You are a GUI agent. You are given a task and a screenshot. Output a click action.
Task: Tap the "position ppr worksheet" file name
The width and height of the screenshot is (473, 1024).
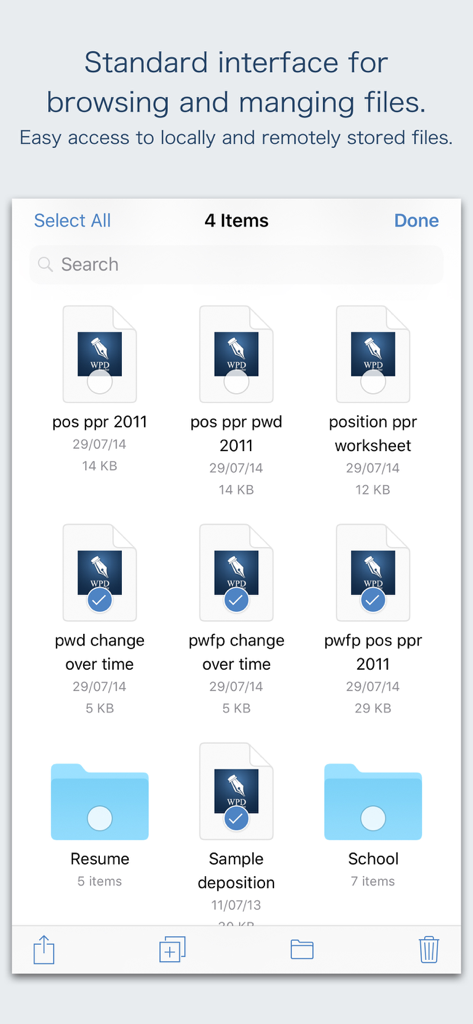point(373,434)
